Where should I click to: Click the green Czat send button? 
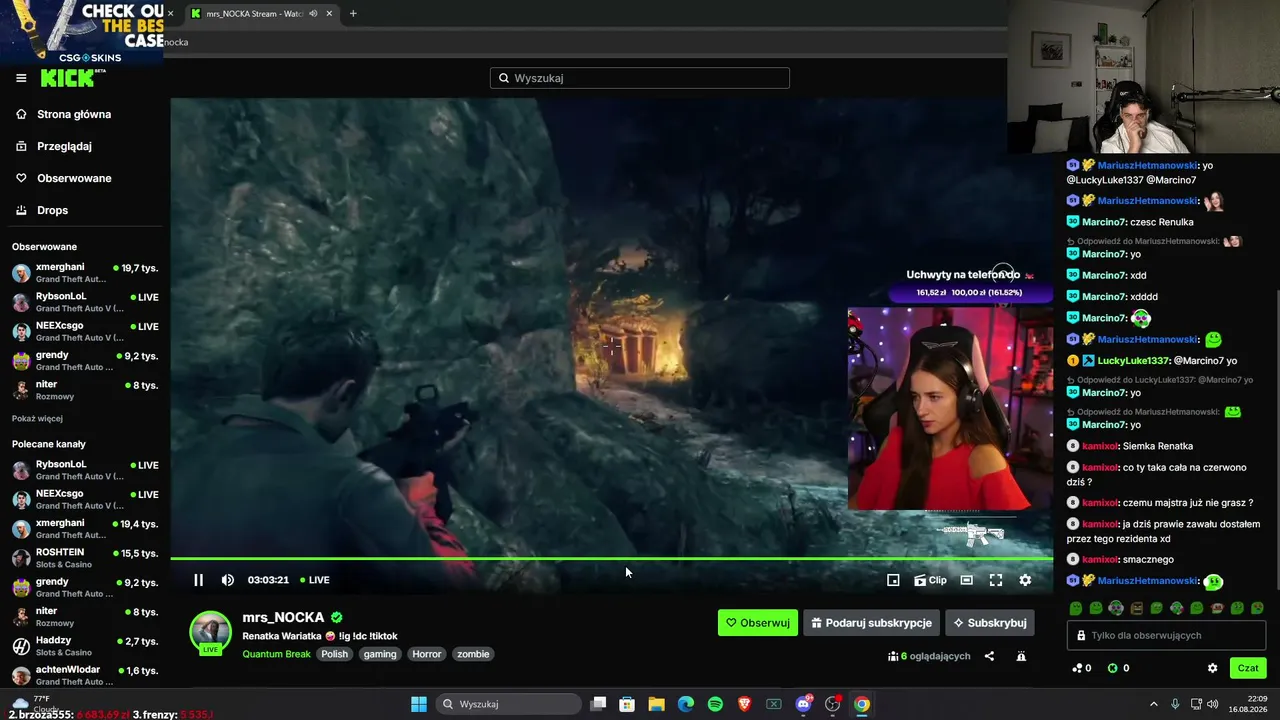pos(1248,668)
